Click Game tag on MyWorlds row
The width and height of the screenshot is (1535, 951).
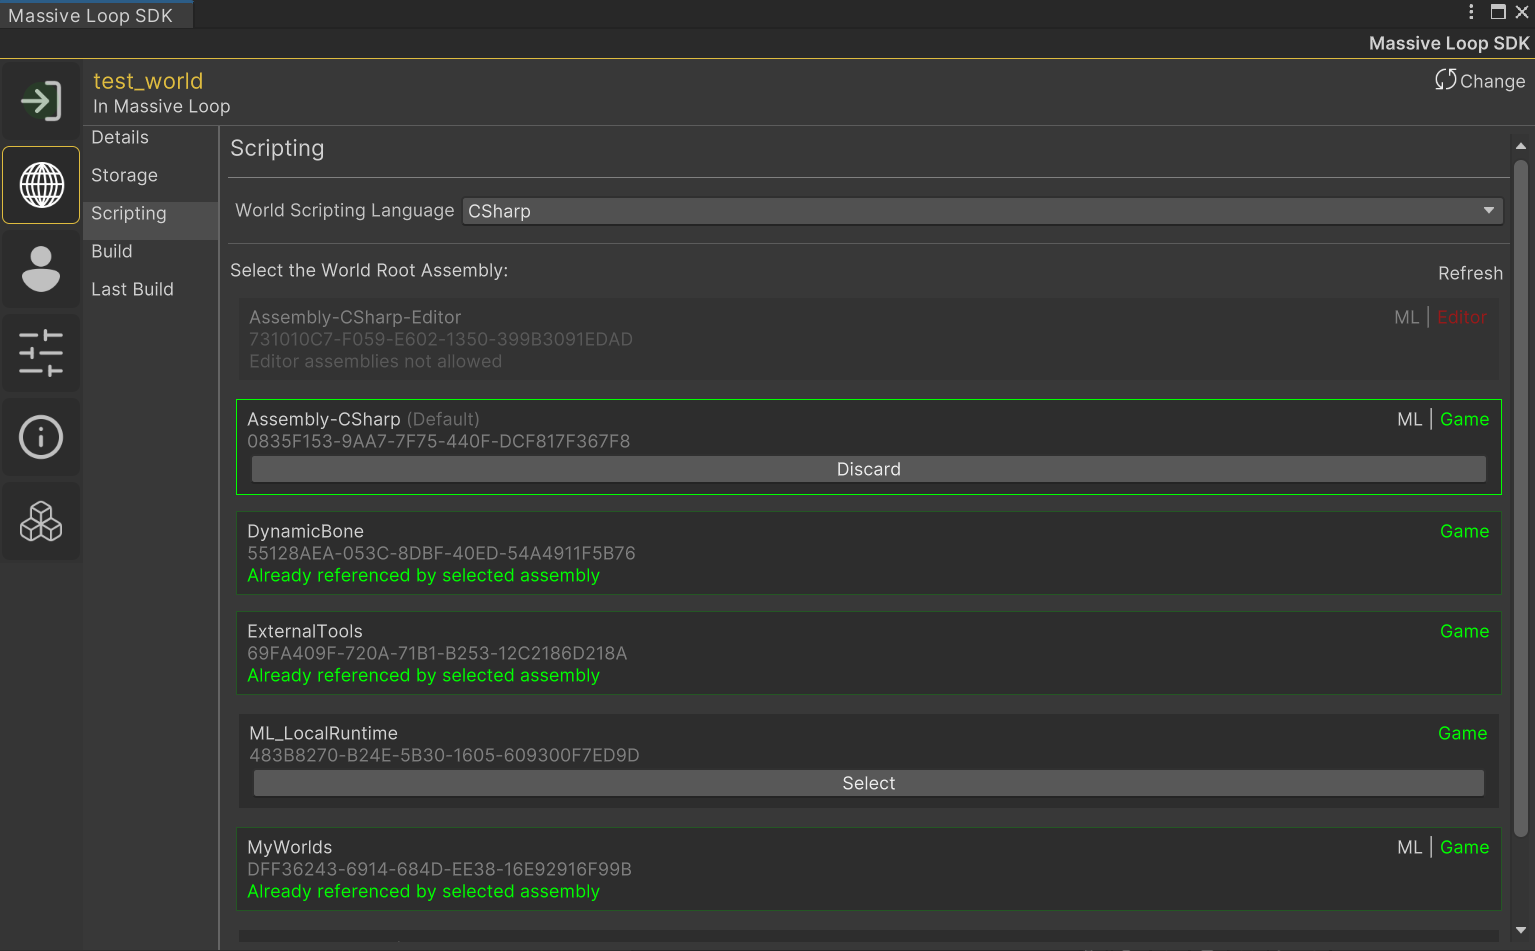[1464, 847]
